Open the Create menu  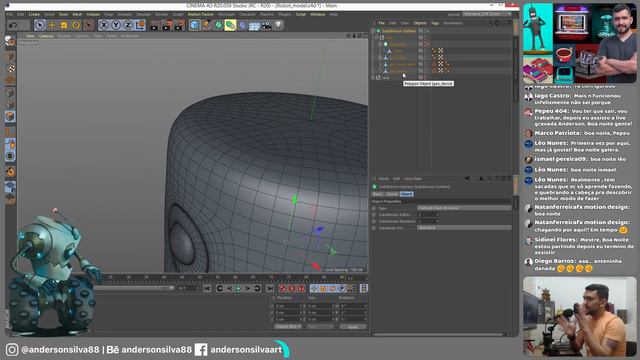click(x=34, y=14)
